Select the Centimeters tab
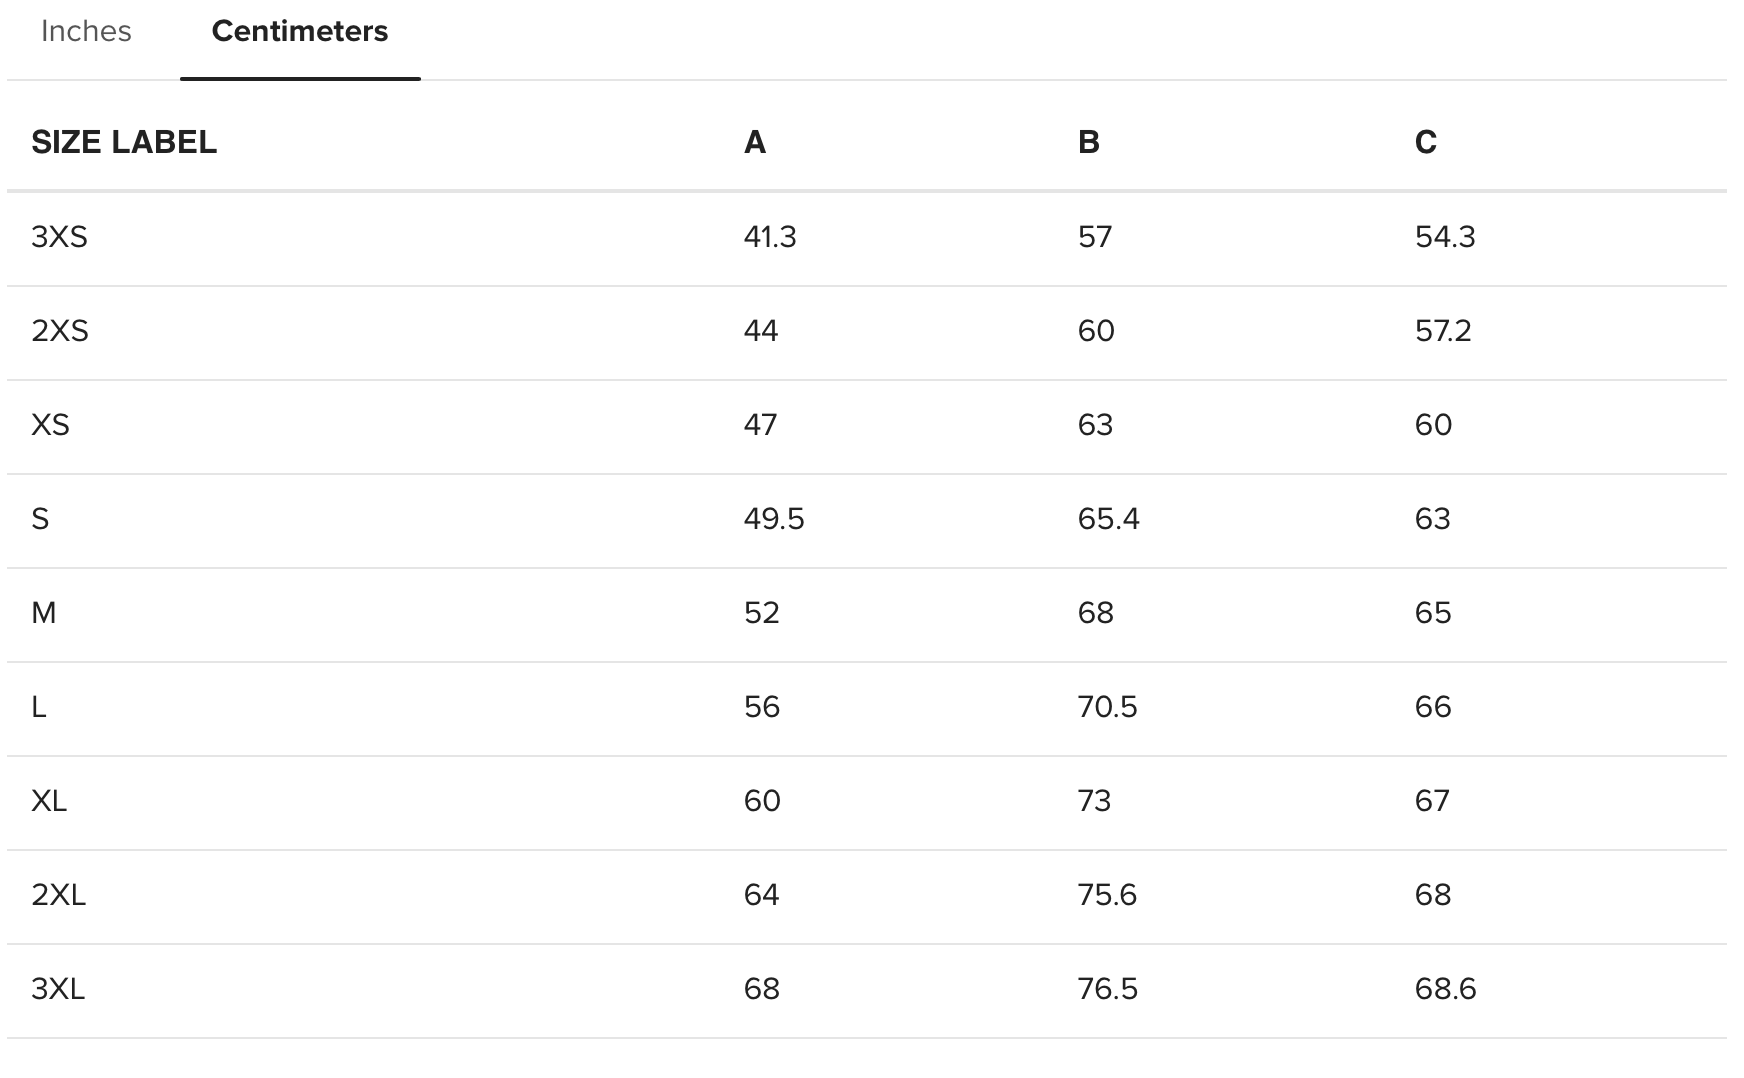This screenshot has width=1744, height=1078. tap(300, 32)
